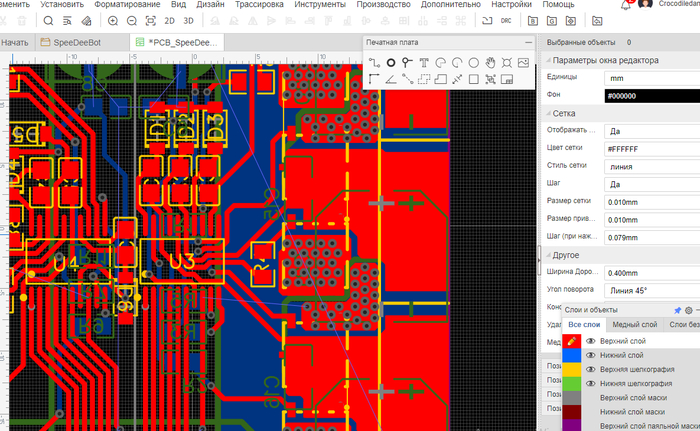The image size is (700, 431).
Task: Collapse the Сетка section
Action: pyautogui.click(x=548, y=113)
